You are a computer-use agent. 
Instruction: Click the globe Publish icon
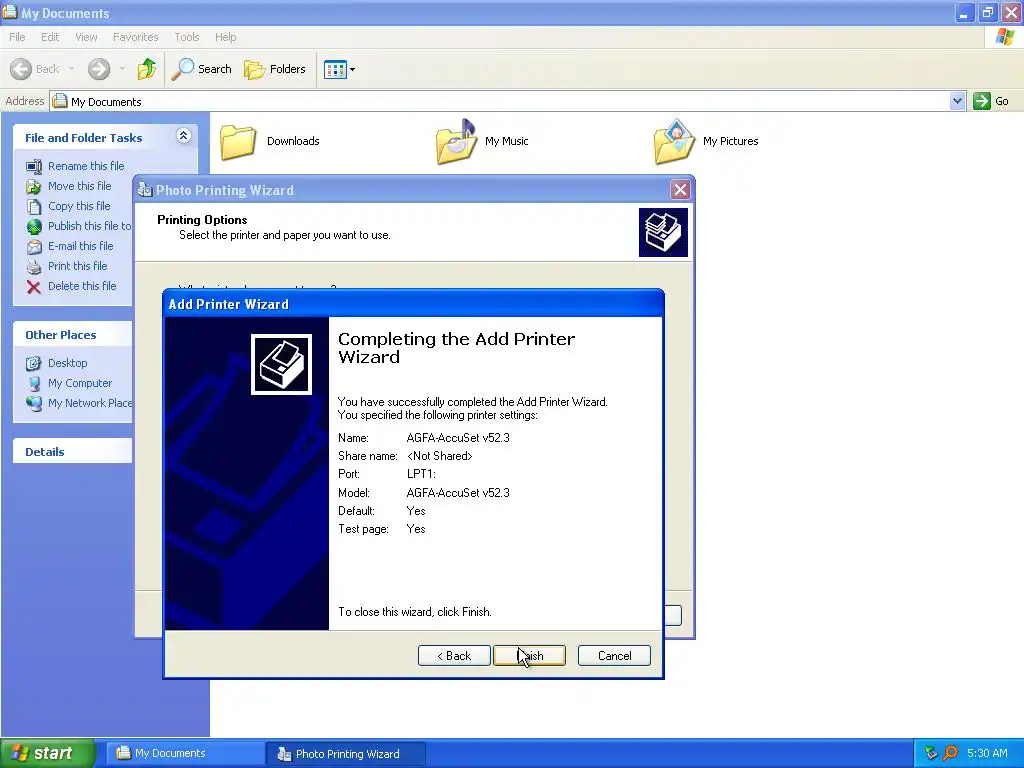pos(34,227)
